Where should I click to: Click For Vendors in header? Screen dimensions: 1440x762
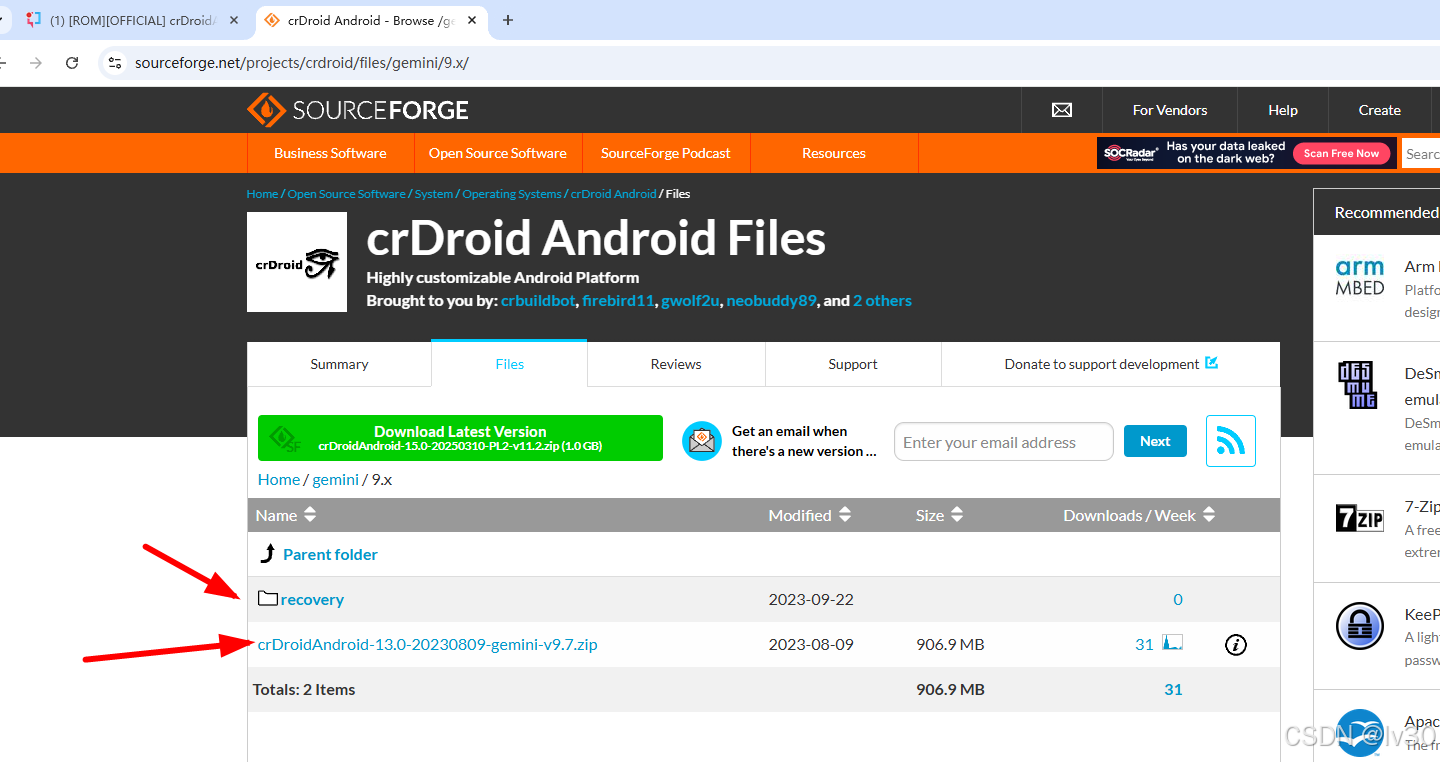(1170, 110)
